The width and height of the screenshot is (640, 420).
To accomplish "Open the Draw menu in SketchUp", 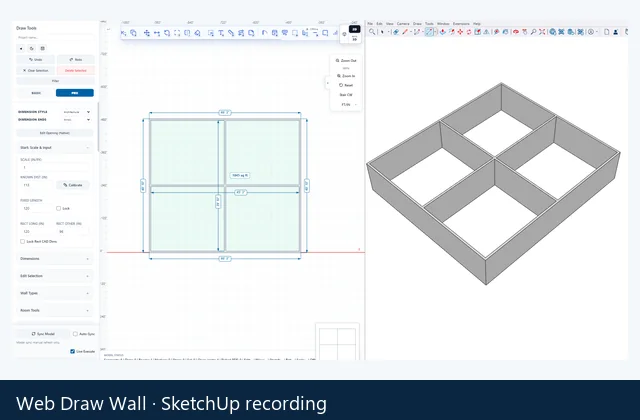I will click(417, 24).
